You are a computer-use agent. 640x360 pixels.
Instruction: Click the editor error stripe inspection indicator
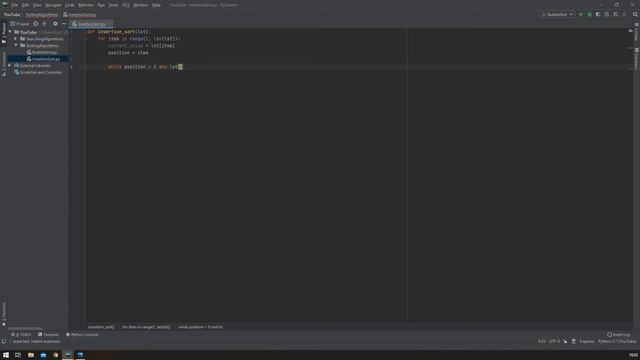(x=631, y=31)
